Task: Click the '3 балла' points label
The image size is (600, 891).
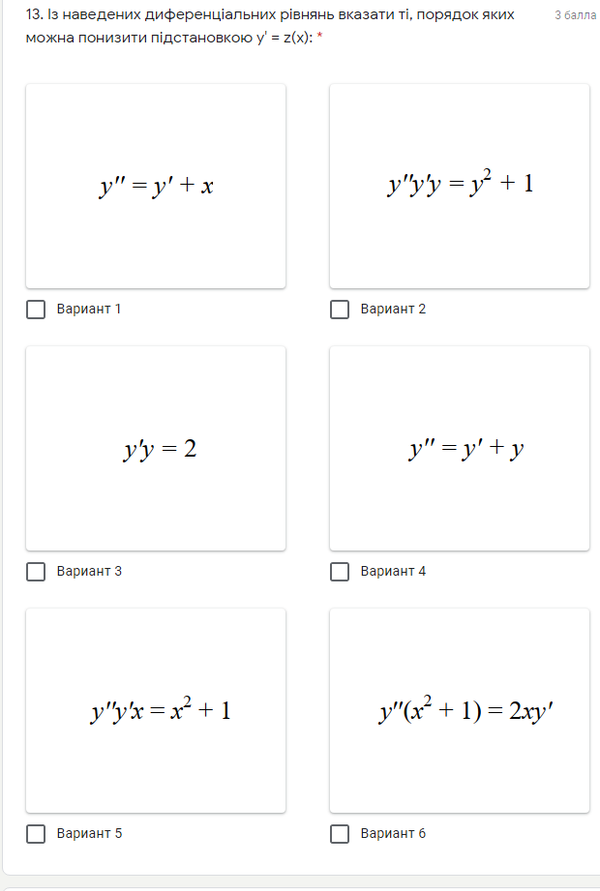Action: point(575,17)
